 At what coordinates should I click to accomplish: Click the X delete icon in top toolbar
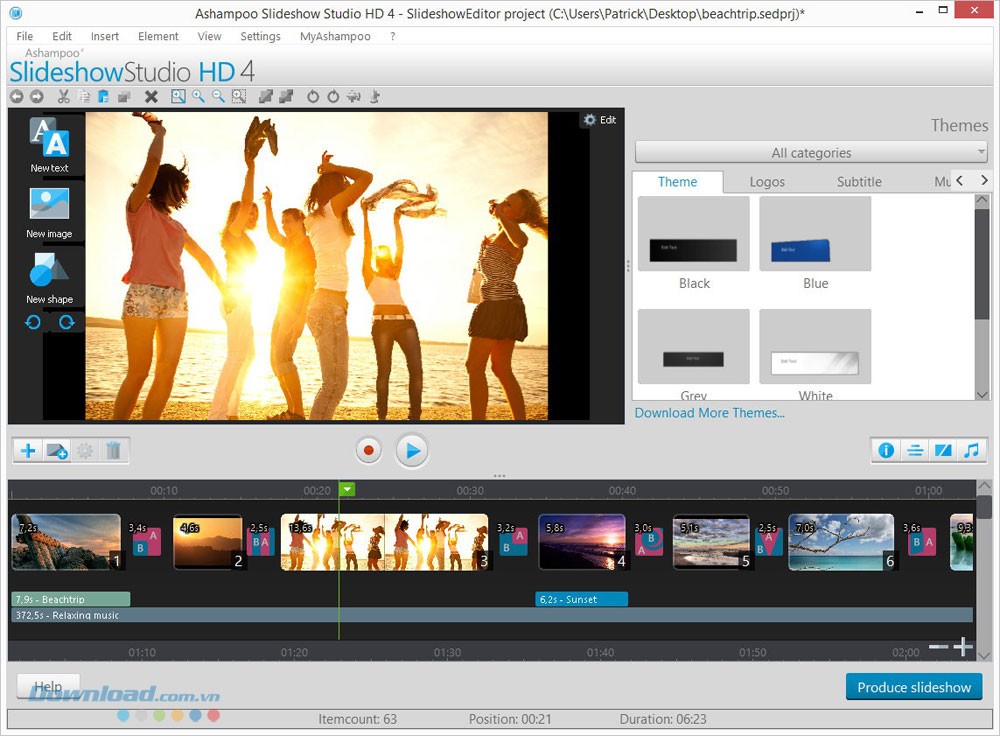point(151,97)
